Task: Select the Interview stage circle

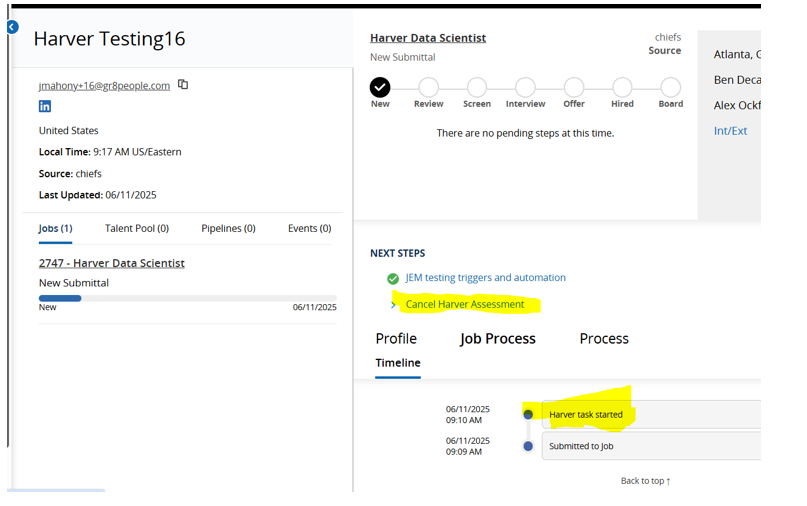Action: (525, 88)
